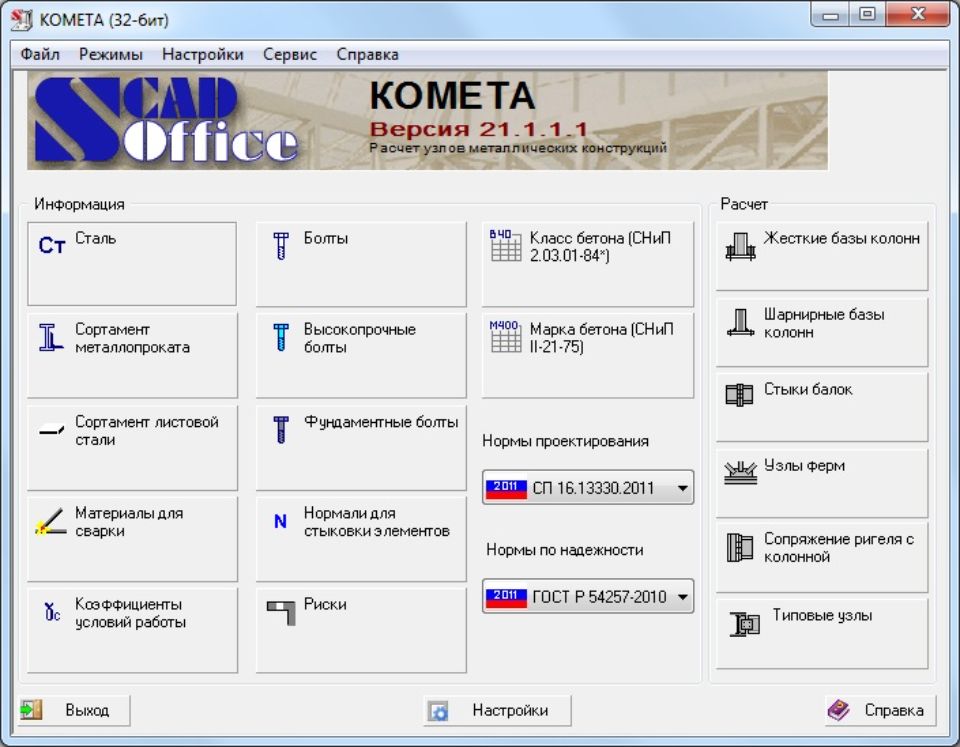Click the N icon for Нормали
The width and height of the screenshot is (960, 747).
coord(280,521)
